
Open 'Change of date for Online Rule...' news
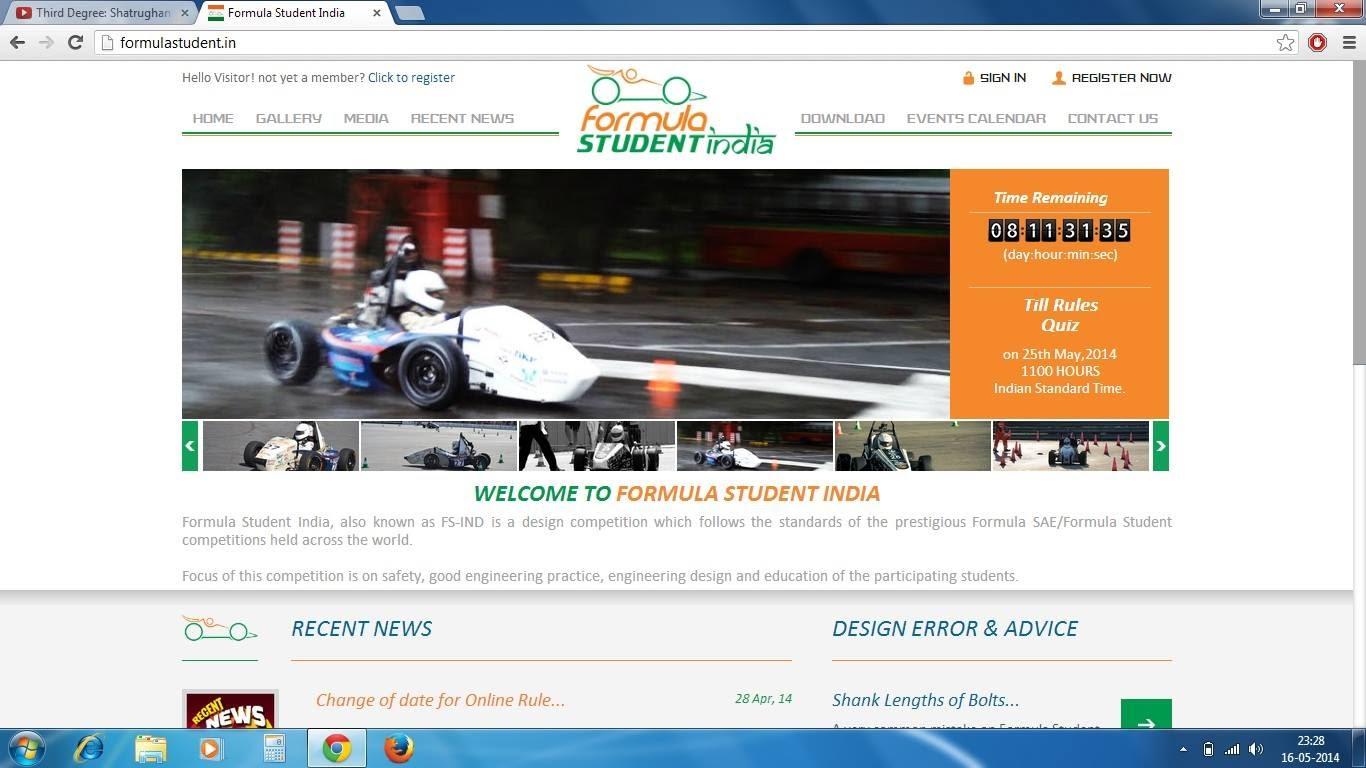[440, 700]
